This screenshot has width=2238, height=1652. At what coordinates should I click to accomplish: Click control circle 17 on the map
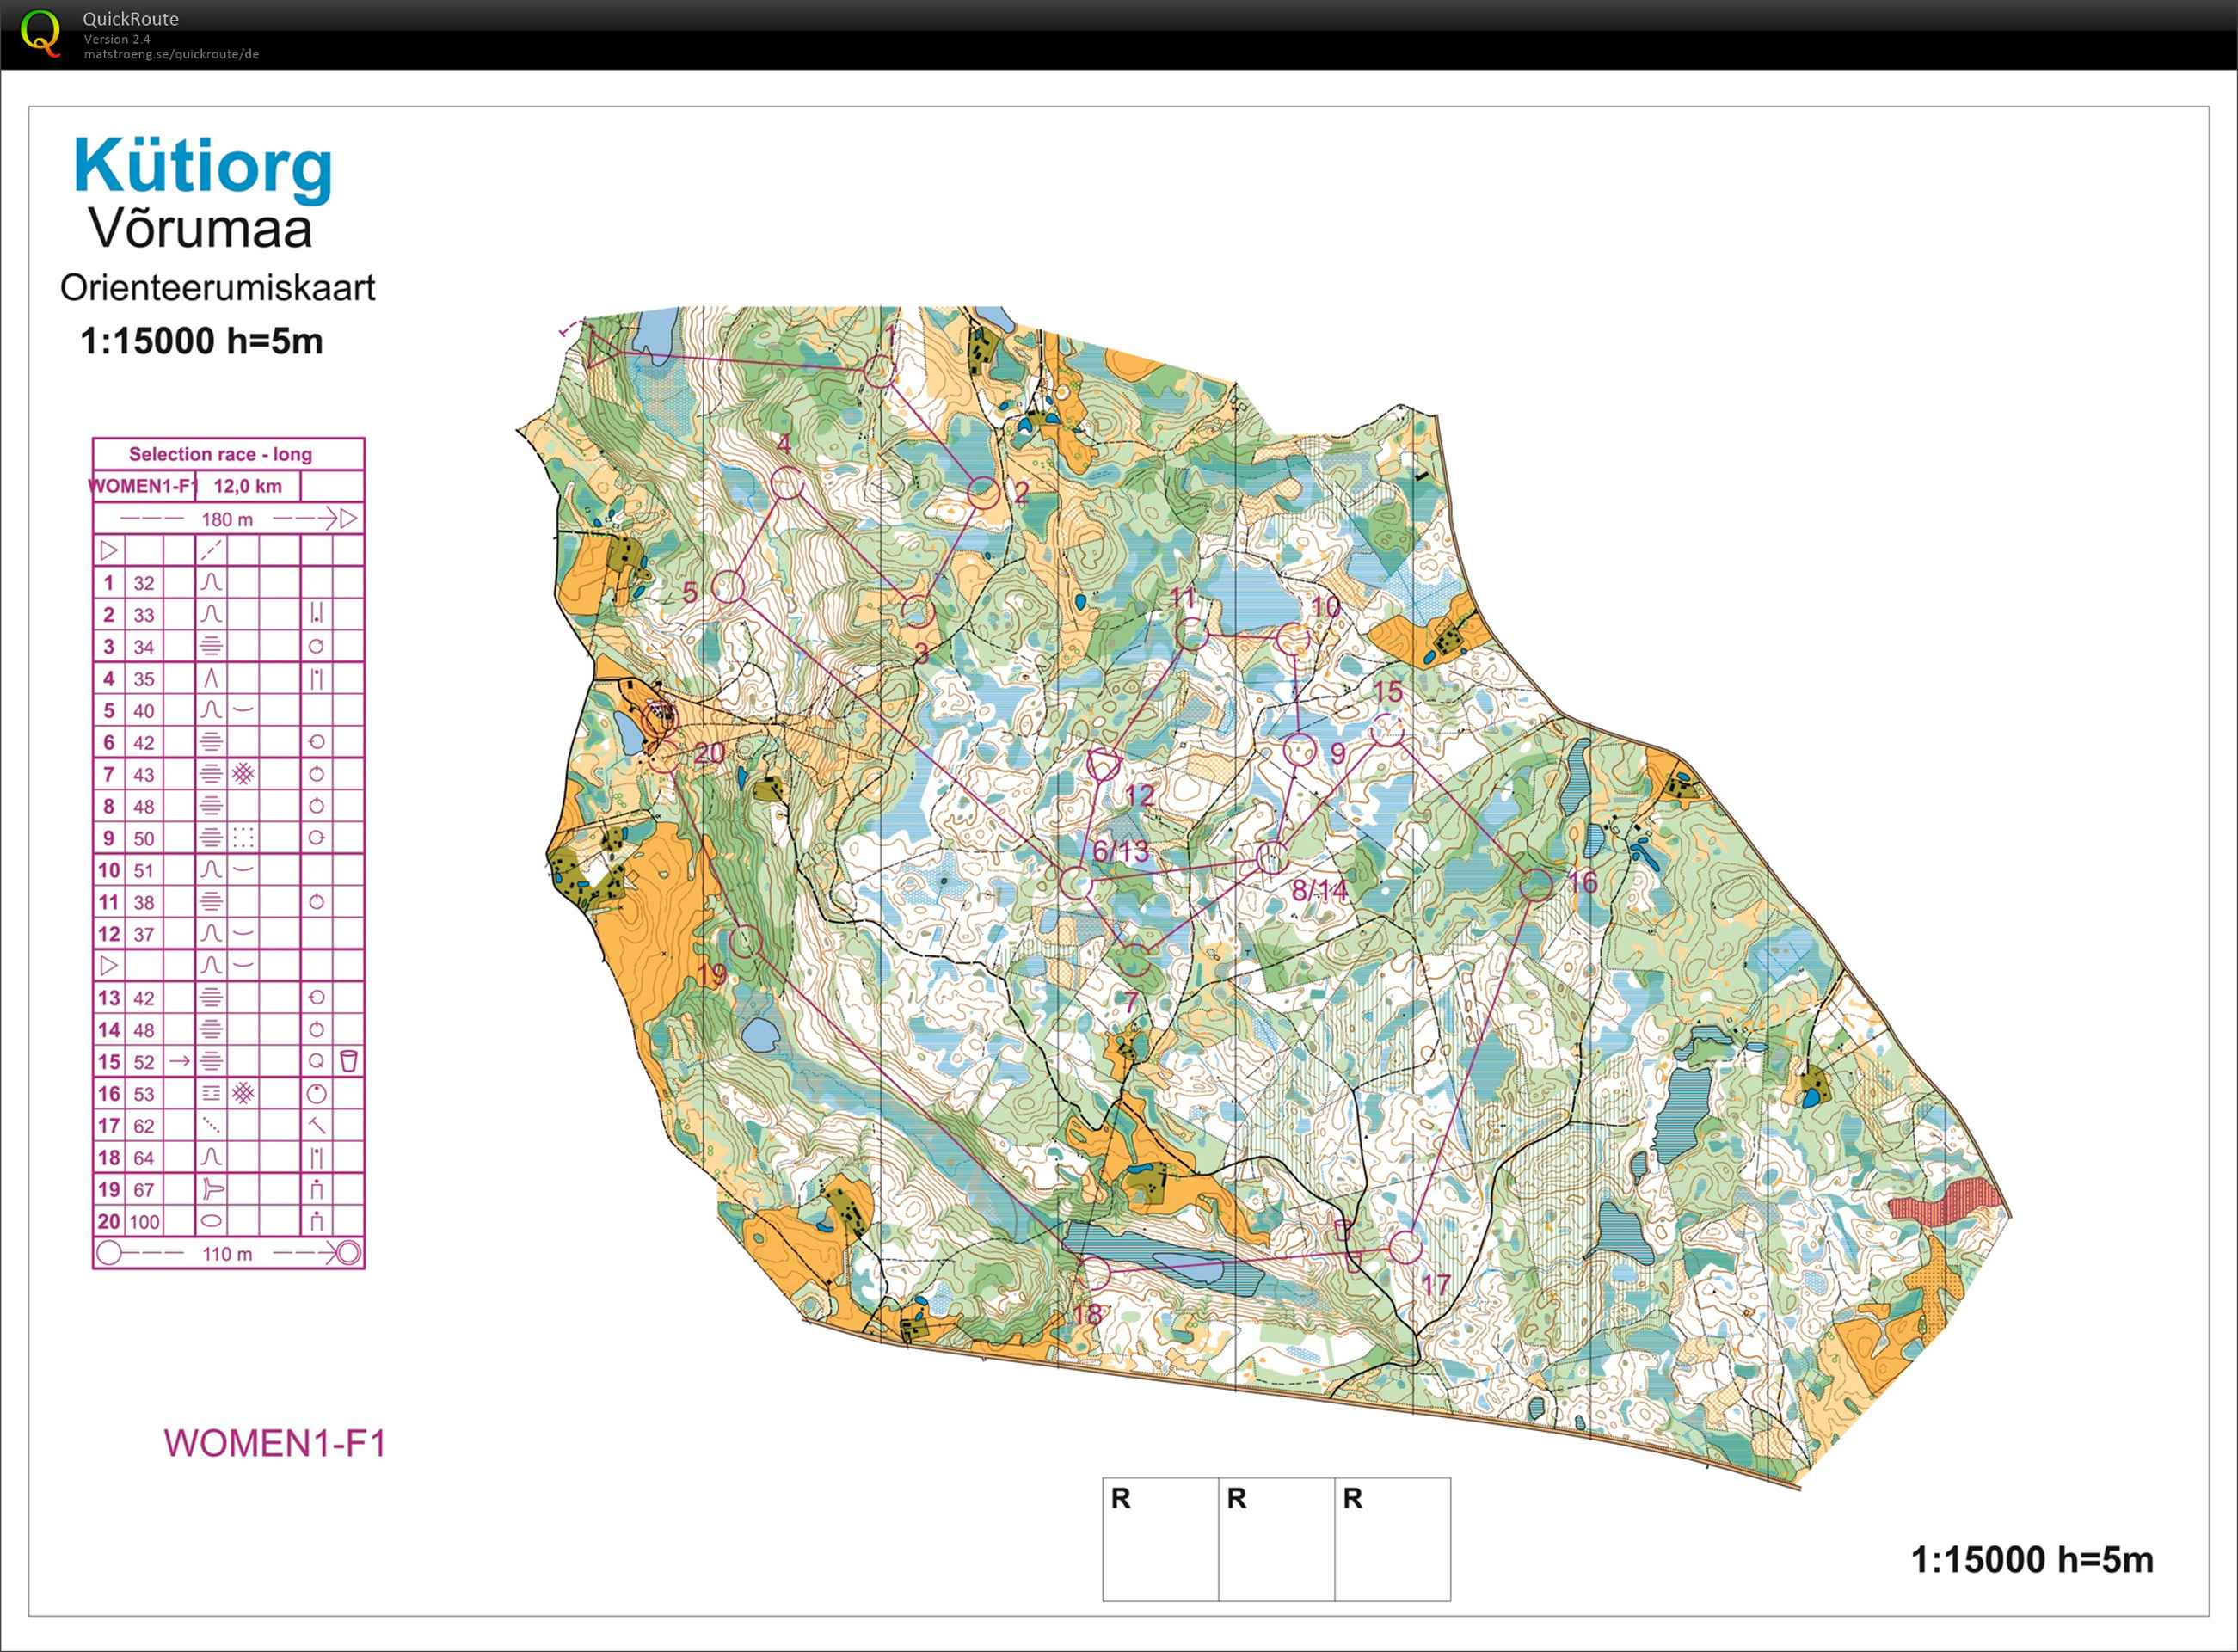pos(1405,1247)
